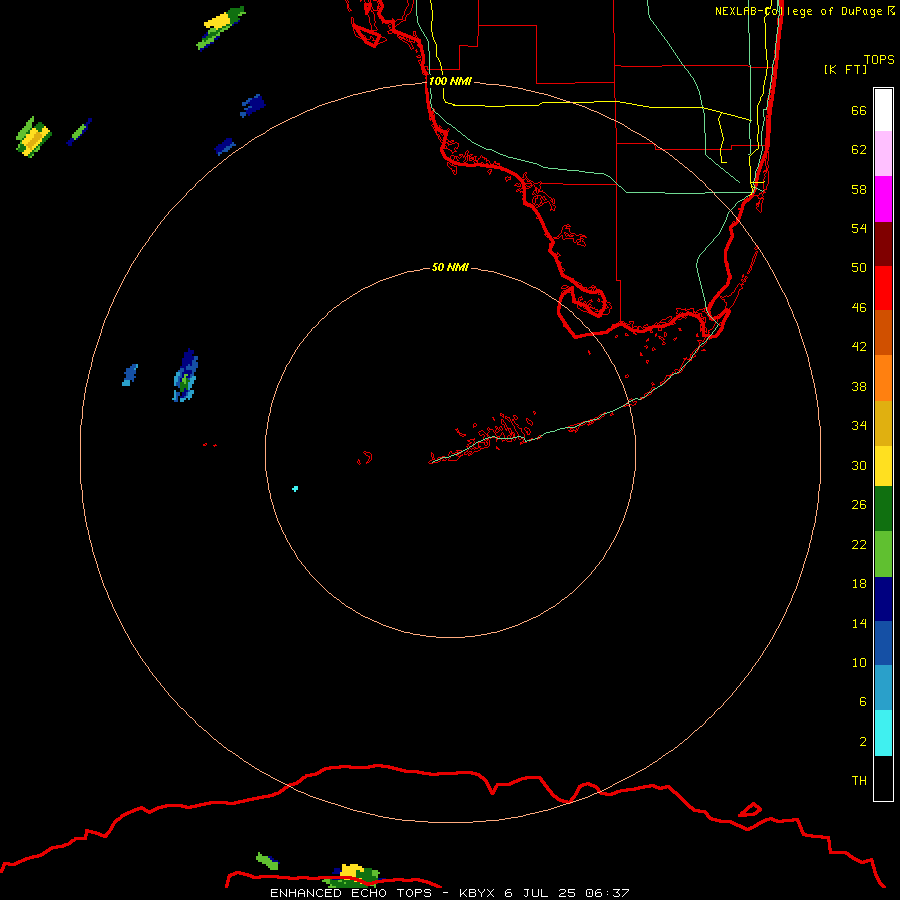Click the tiny cyan echo inside the 50 NMI ring
Image resolution: width=900 pixels, height=900 pixels.
[295, 488]
